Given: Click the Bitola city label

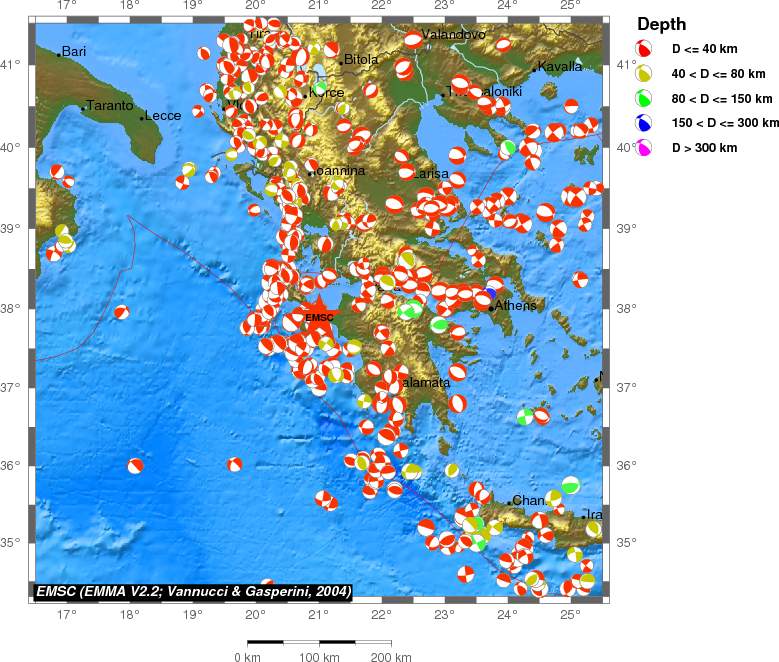Looking at the screenshot, I should 361,60.
